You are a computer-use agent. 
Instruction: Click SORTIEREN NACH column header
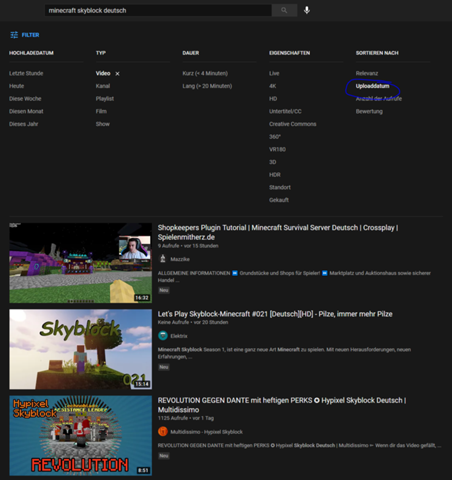(x=377, y=53)
